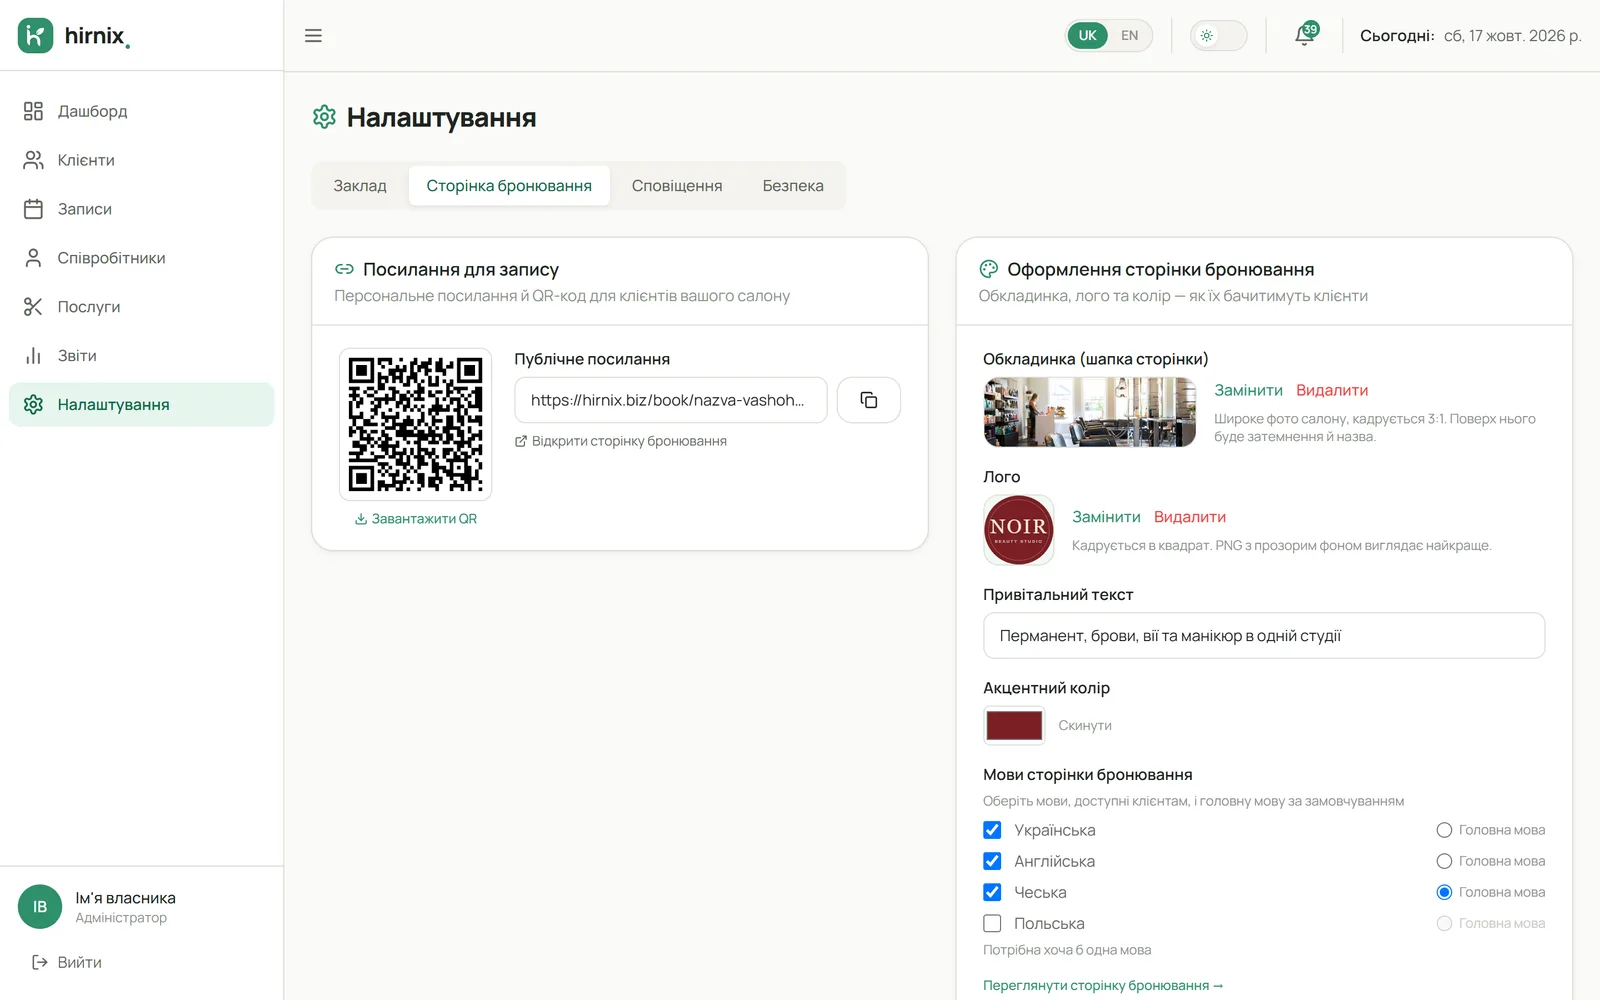Click the hirnix logo icon

[x=35, y=35]
